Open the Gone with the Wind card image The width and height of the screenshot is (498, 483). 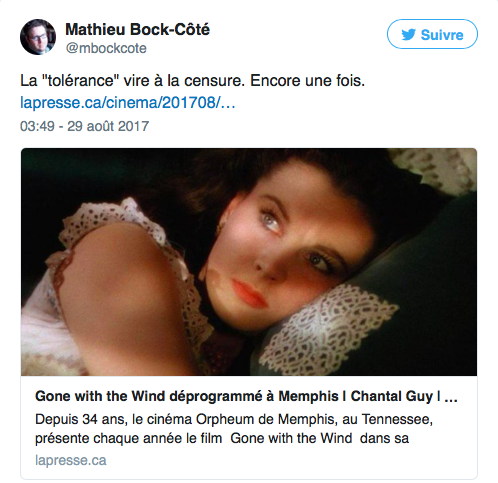pyautogui.click(x=249, y=262)
